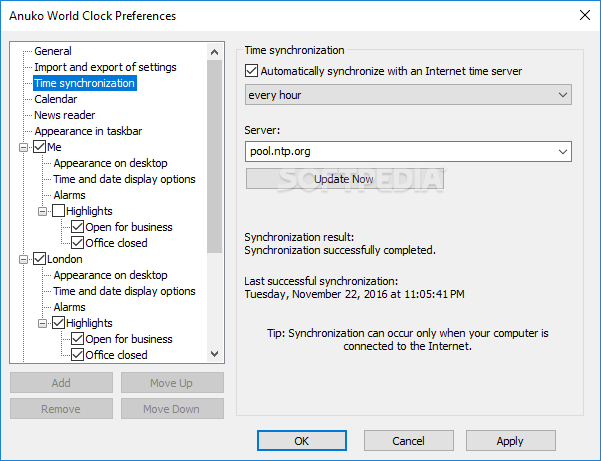Click the Cancel button
Image resolution: width=601 pixels, height=461 pixels.
point(409,441)
